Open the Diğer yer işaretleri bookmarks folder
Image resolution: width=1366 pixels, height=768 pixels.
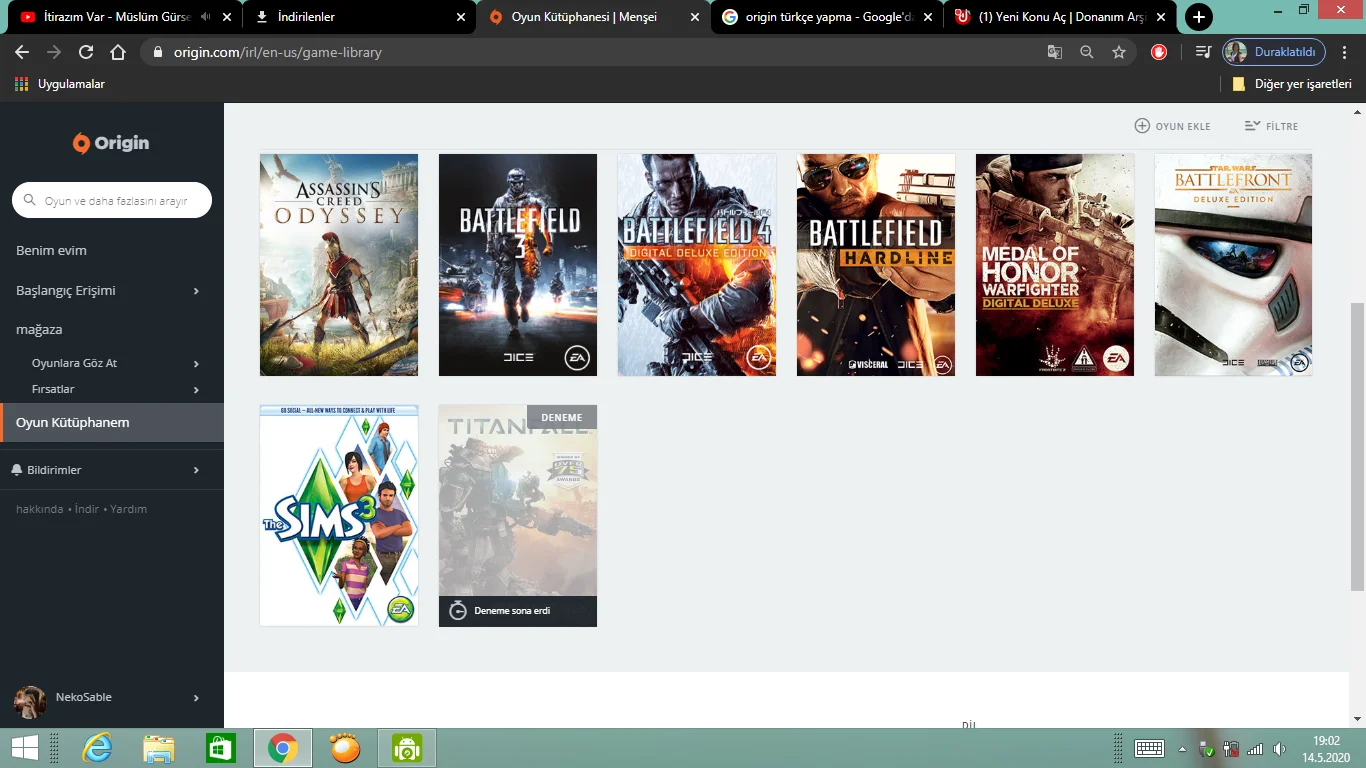click(x=1292, y=84)
